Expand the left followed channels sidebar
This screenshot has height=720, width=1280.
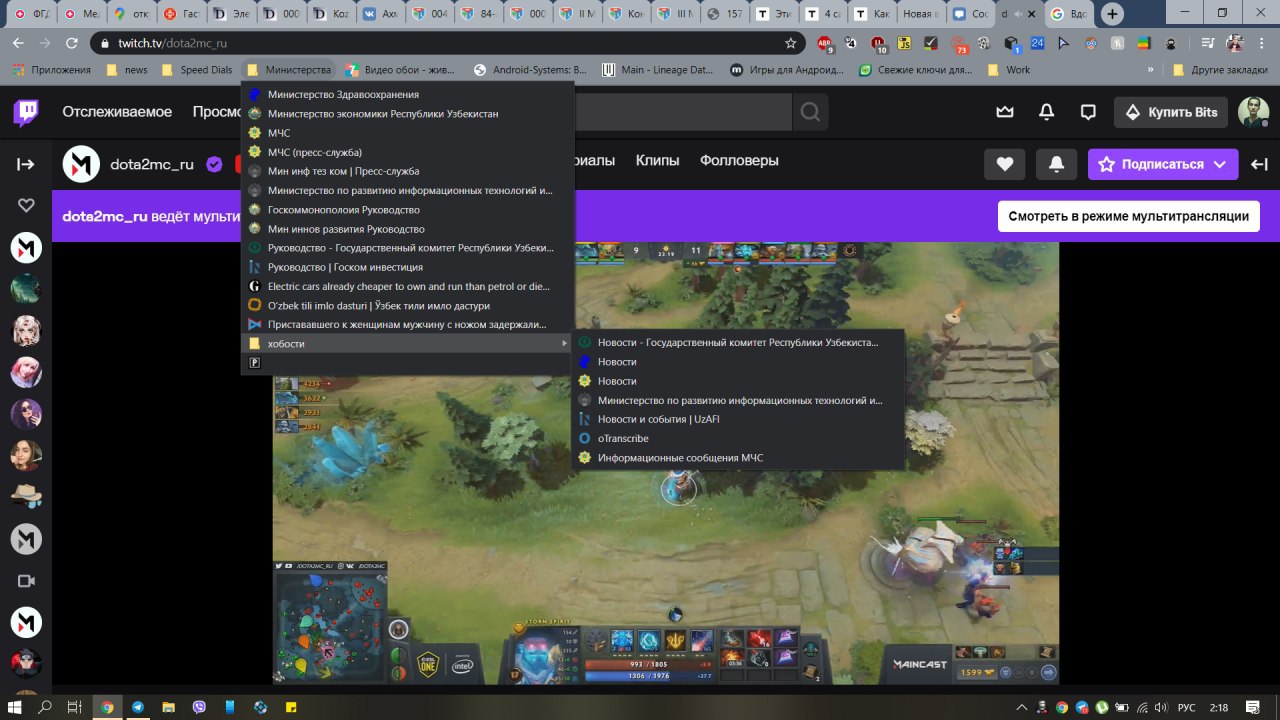[26, 164]
